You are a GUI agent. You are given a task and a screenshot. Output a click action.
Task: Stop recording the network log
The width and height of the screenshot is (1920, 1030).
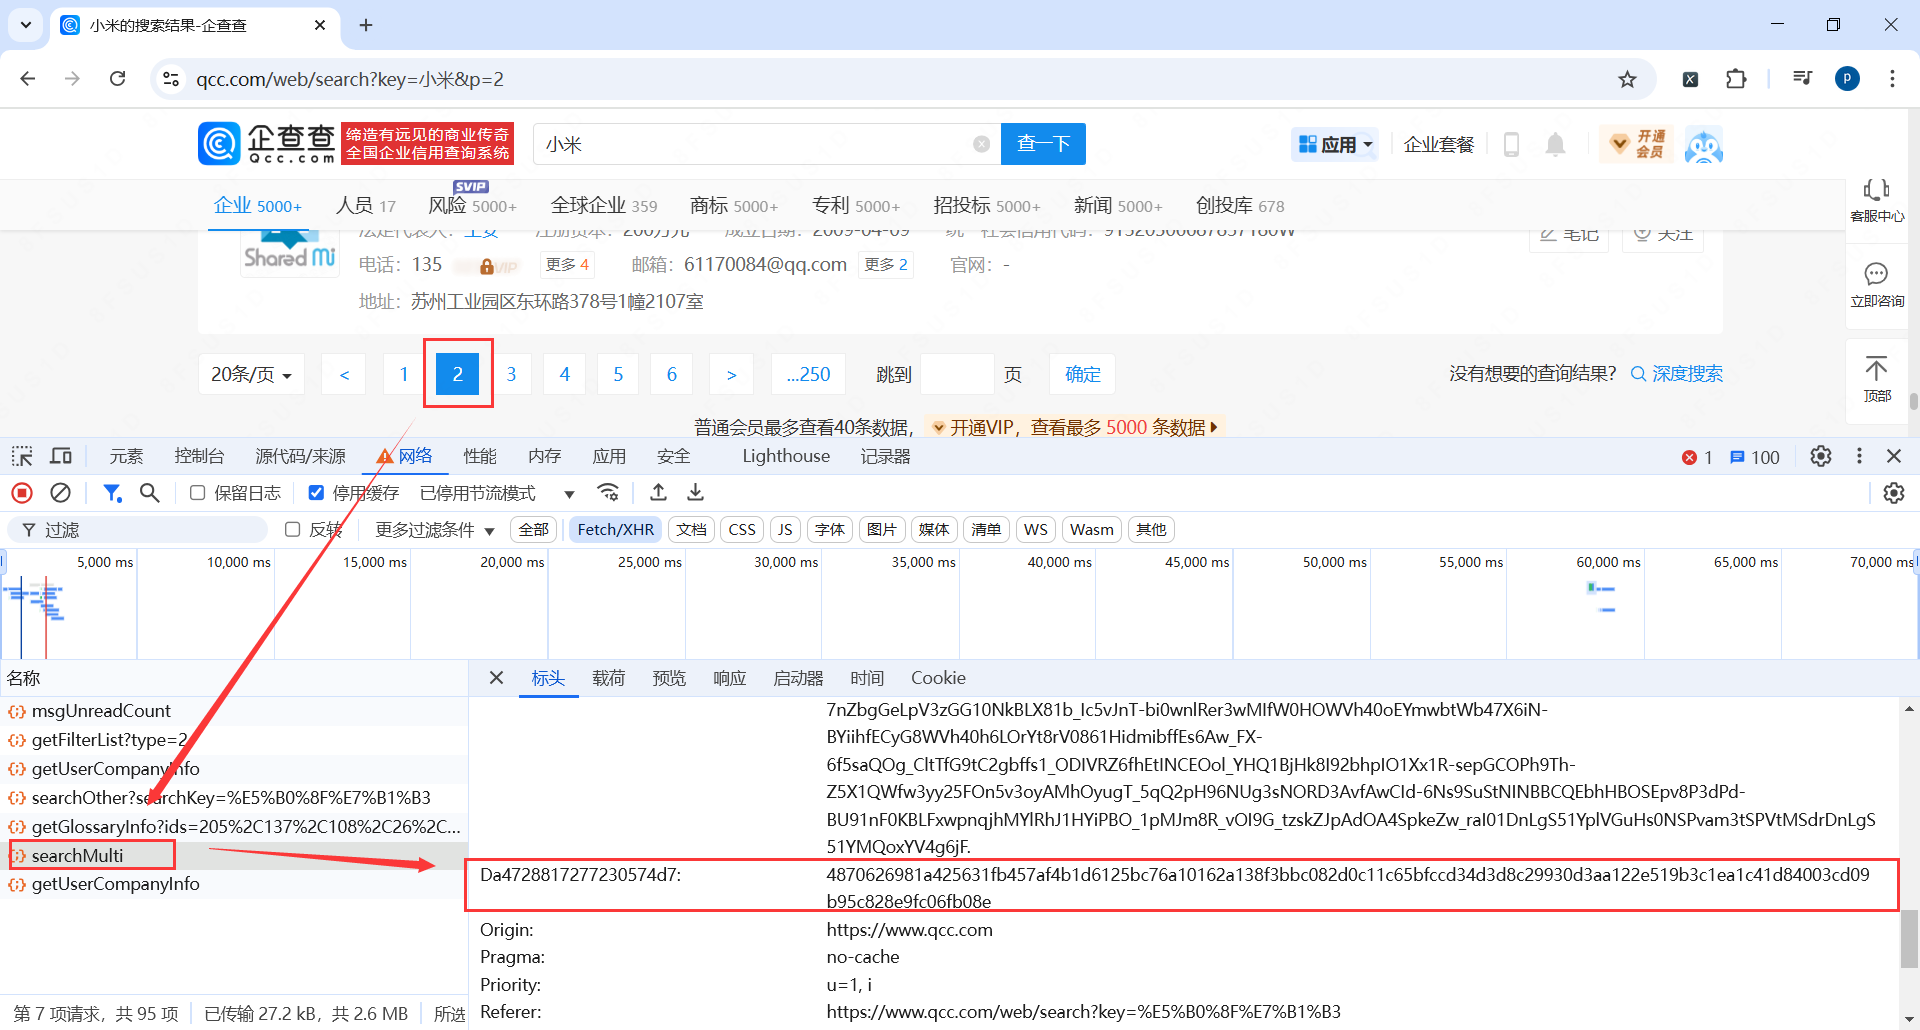pos(22,493)
